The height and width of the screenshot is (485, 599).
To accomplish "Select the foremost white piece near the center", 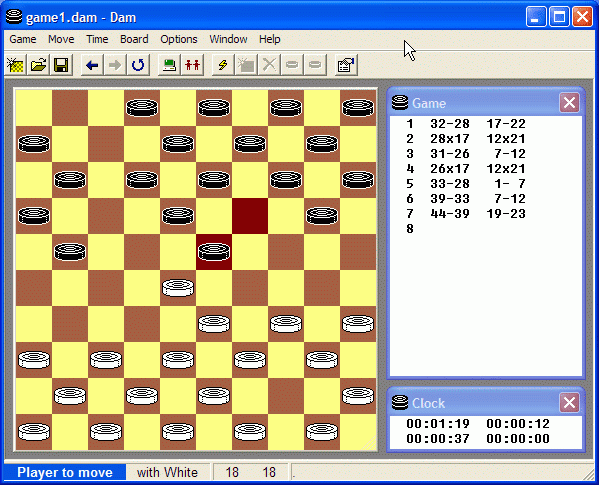I will click(x=178, y=288).
